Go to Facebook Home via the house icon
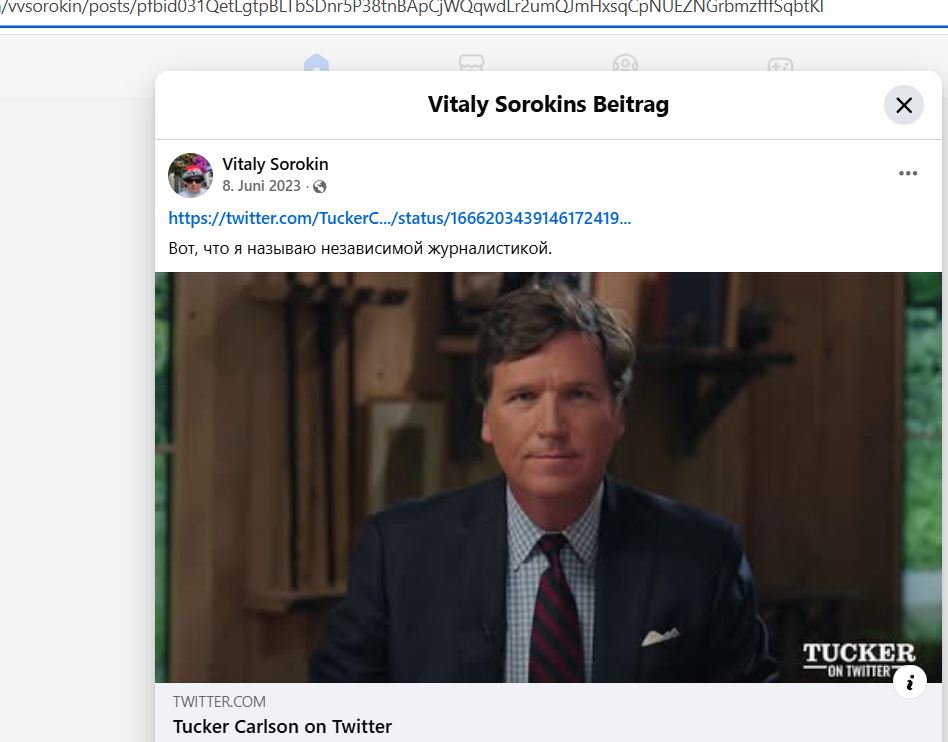This screenshot has height=742, width=948. click(x=316, y=64)
